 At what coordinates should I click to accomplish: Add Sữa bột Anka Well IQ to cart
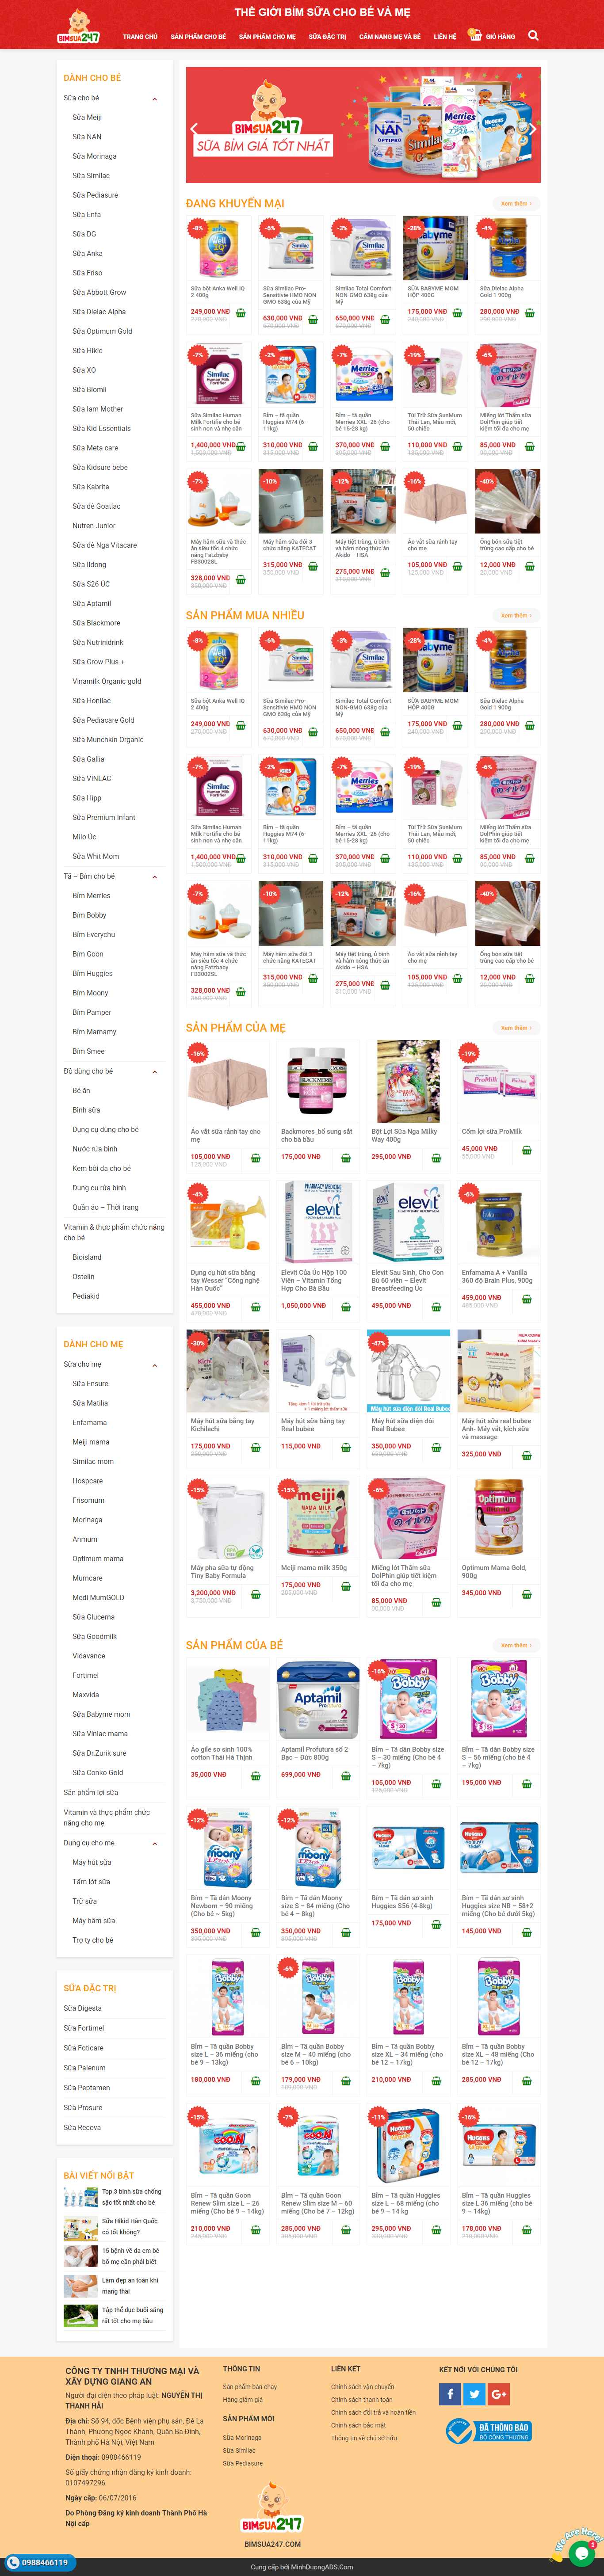(x=241, y=313)
